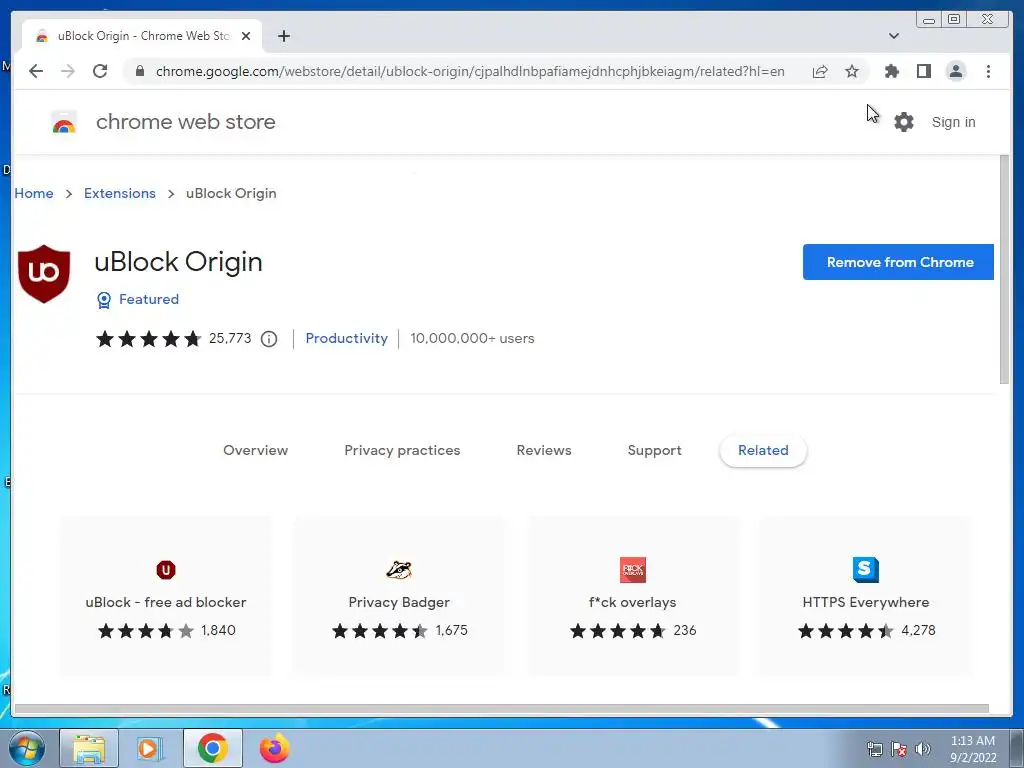Click the 25,773 ratings count

pyautogui.click(x=230, y=338)
